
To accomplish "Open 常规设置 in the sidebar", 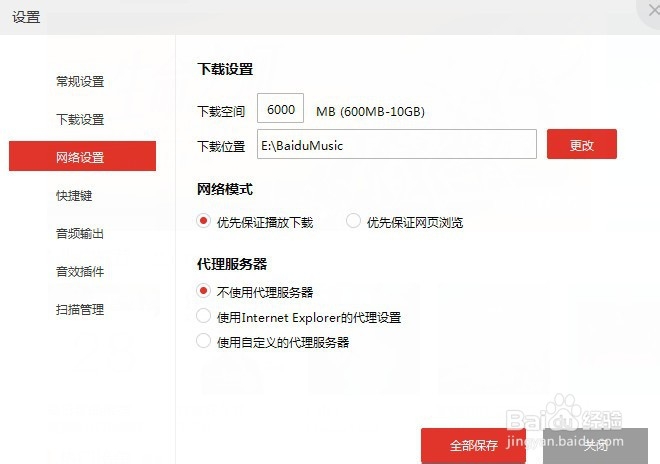I will pyautogui.click(x=80, y=82).
